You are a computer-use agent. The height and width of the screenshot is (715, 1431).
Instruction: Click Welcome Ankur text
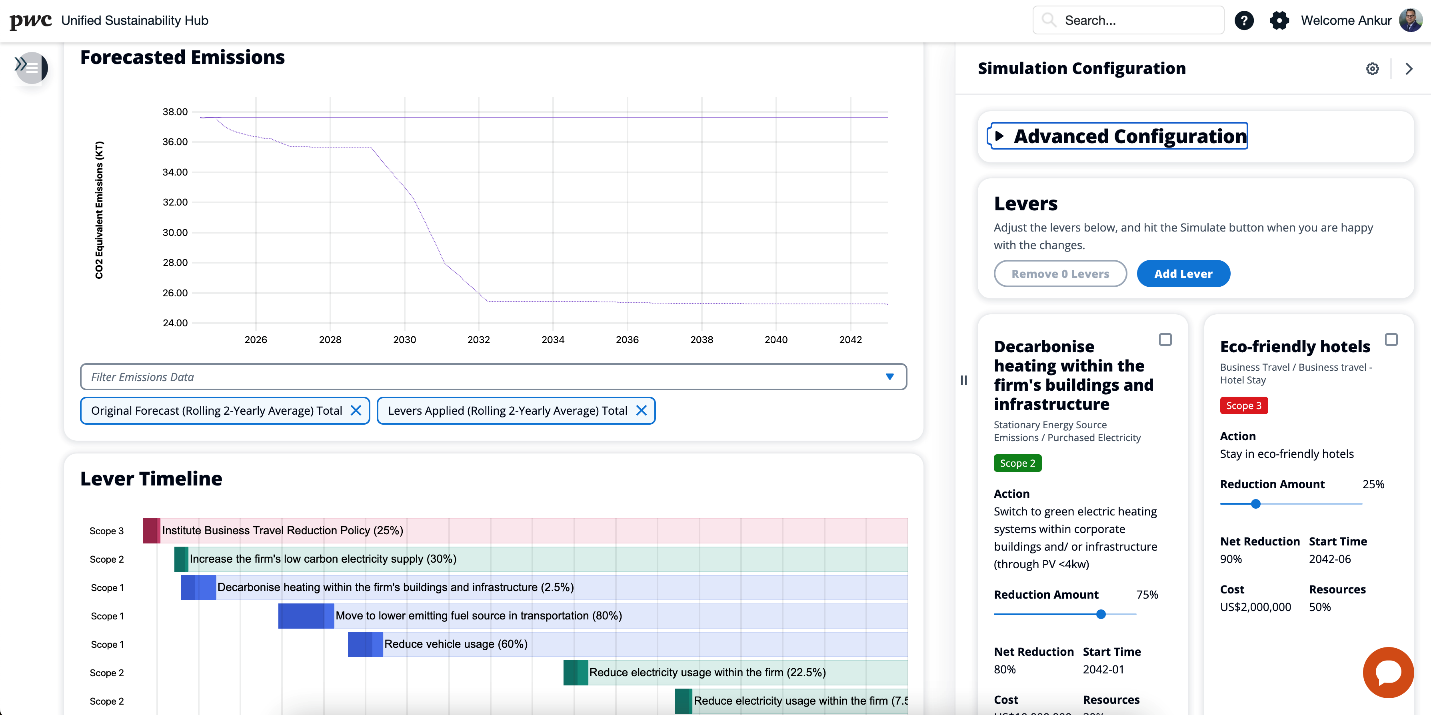(x=1346, y=20)
